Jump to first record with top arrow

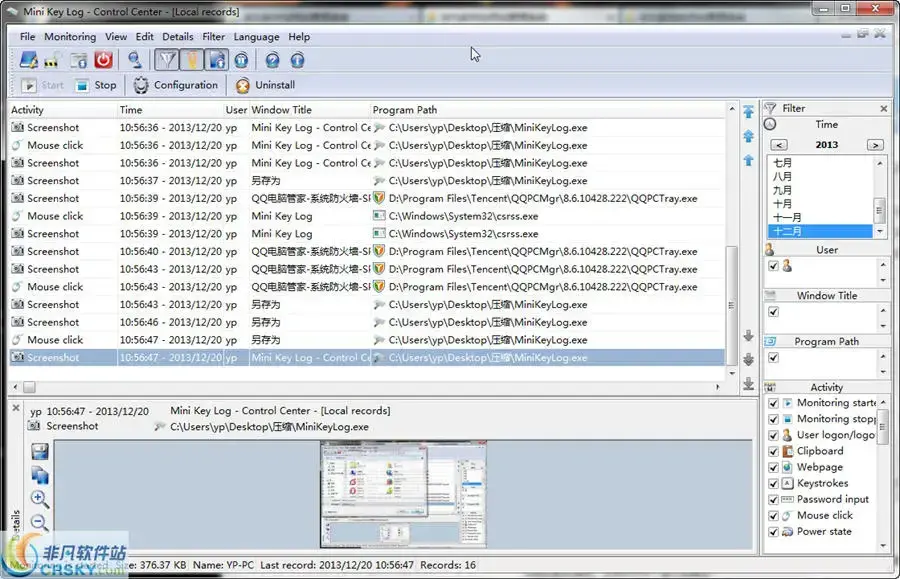748,112
